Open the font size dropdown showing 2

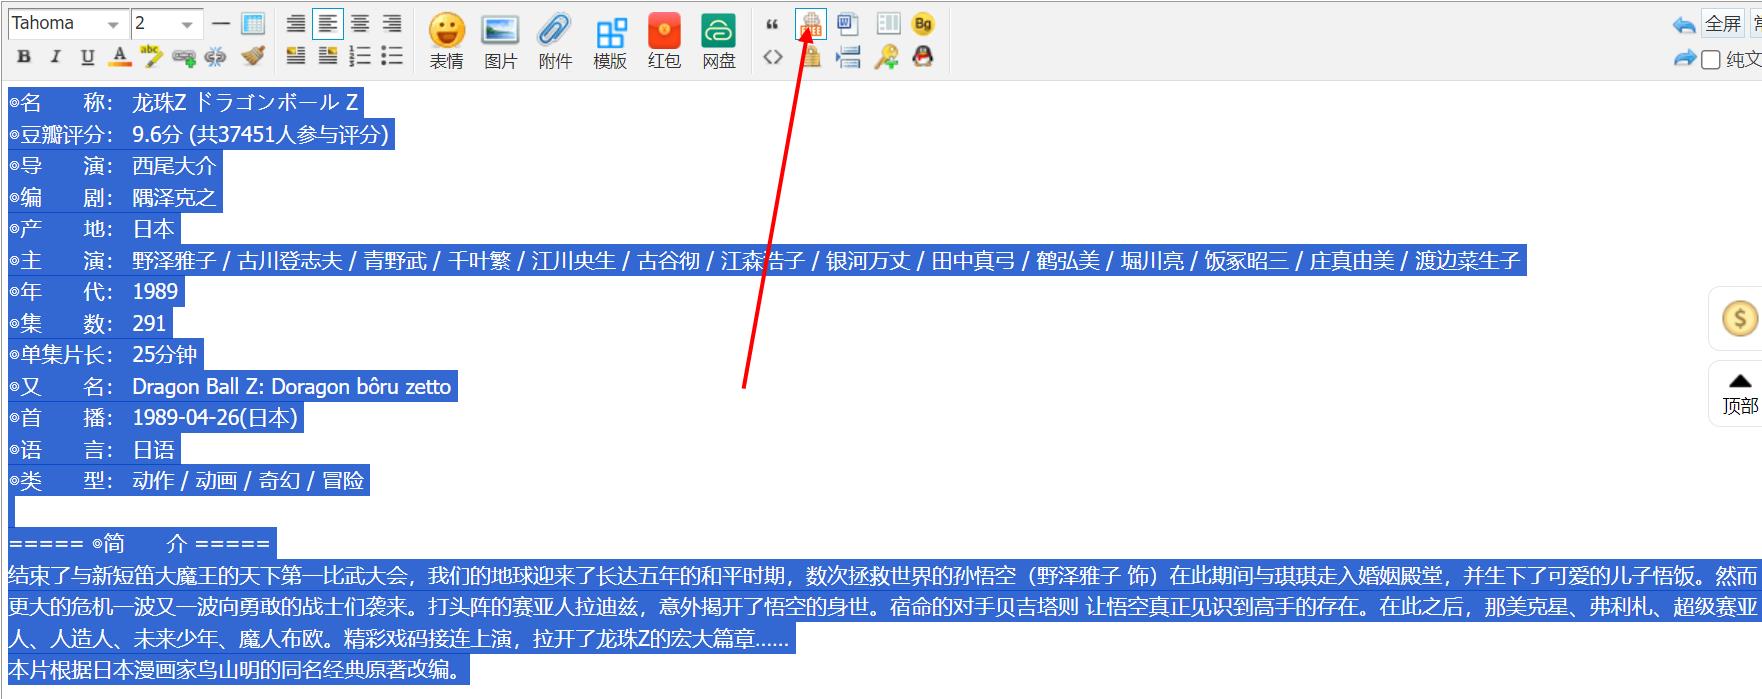coord(166,23)
